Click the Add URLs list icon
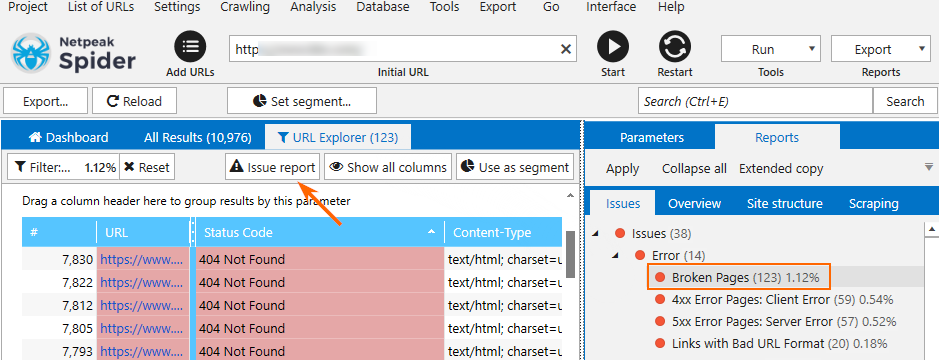 (x=190, y=47)
